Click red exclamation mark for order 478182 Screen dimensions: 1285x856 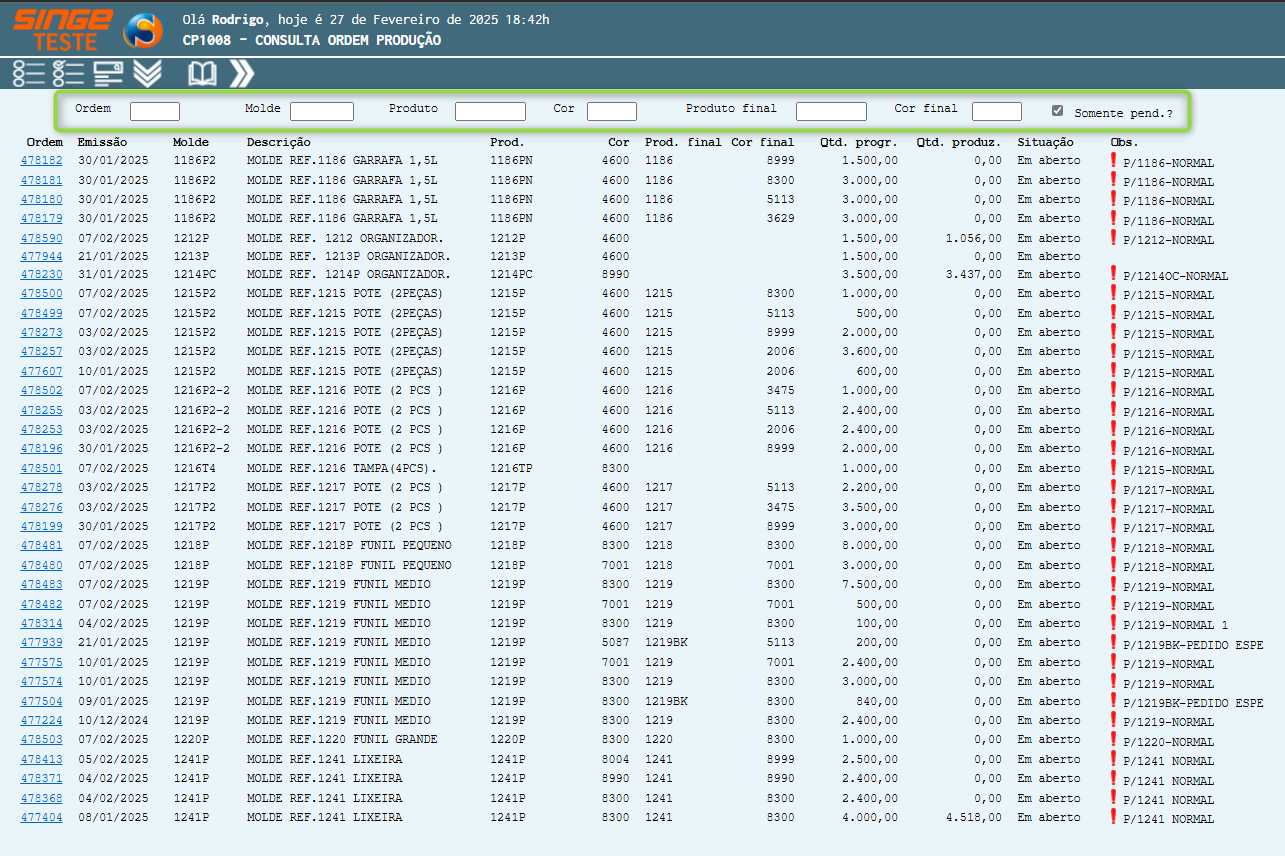click(1114, 160)
